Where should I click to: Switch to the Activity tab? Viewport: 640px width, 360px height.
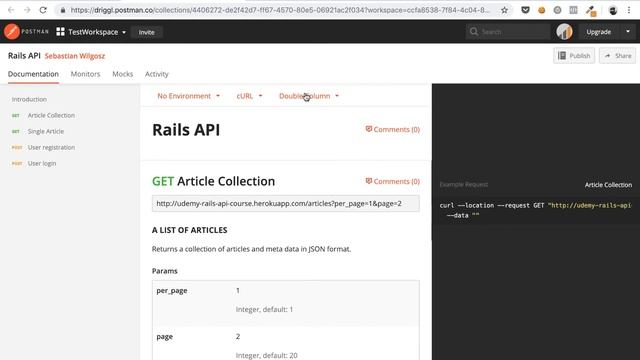click(157, 74)
